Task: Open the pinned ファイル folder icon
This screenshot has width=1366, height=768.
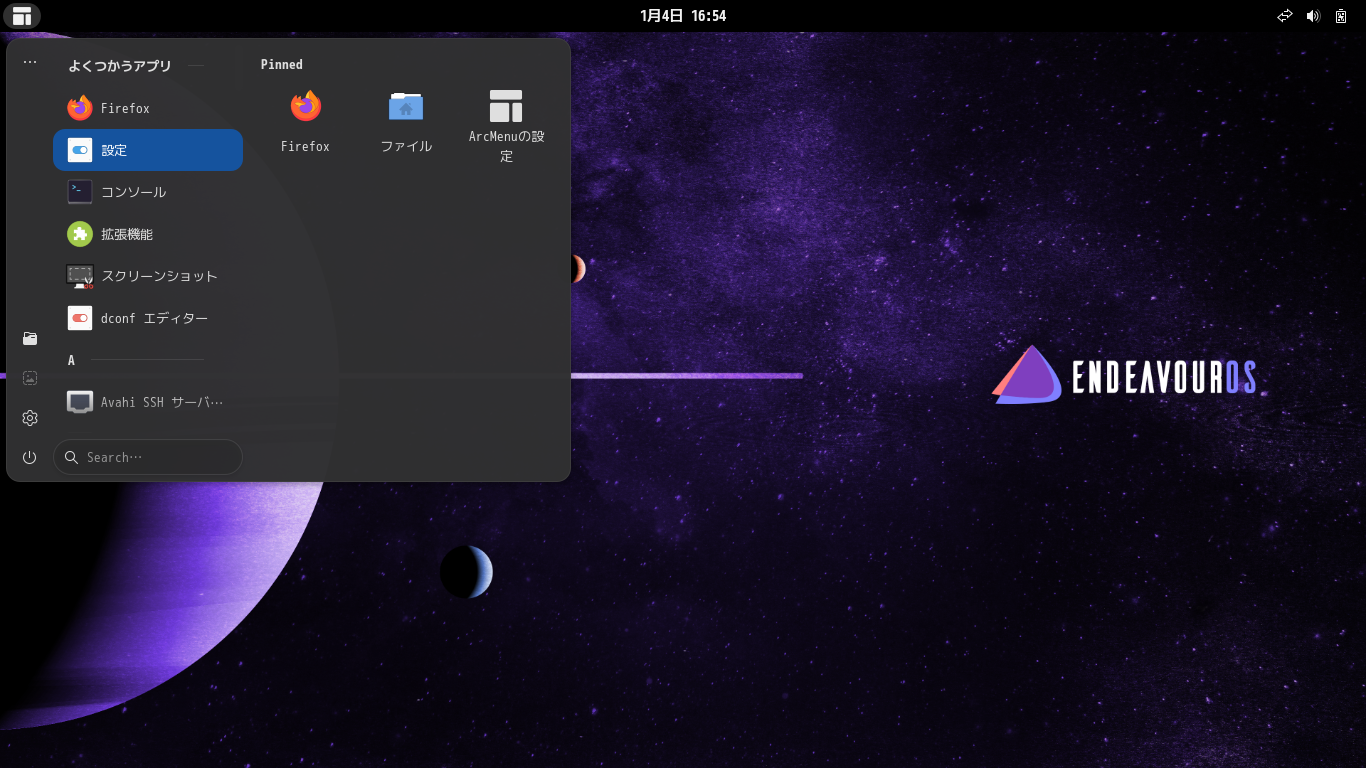Action: (x=406, y=122)
